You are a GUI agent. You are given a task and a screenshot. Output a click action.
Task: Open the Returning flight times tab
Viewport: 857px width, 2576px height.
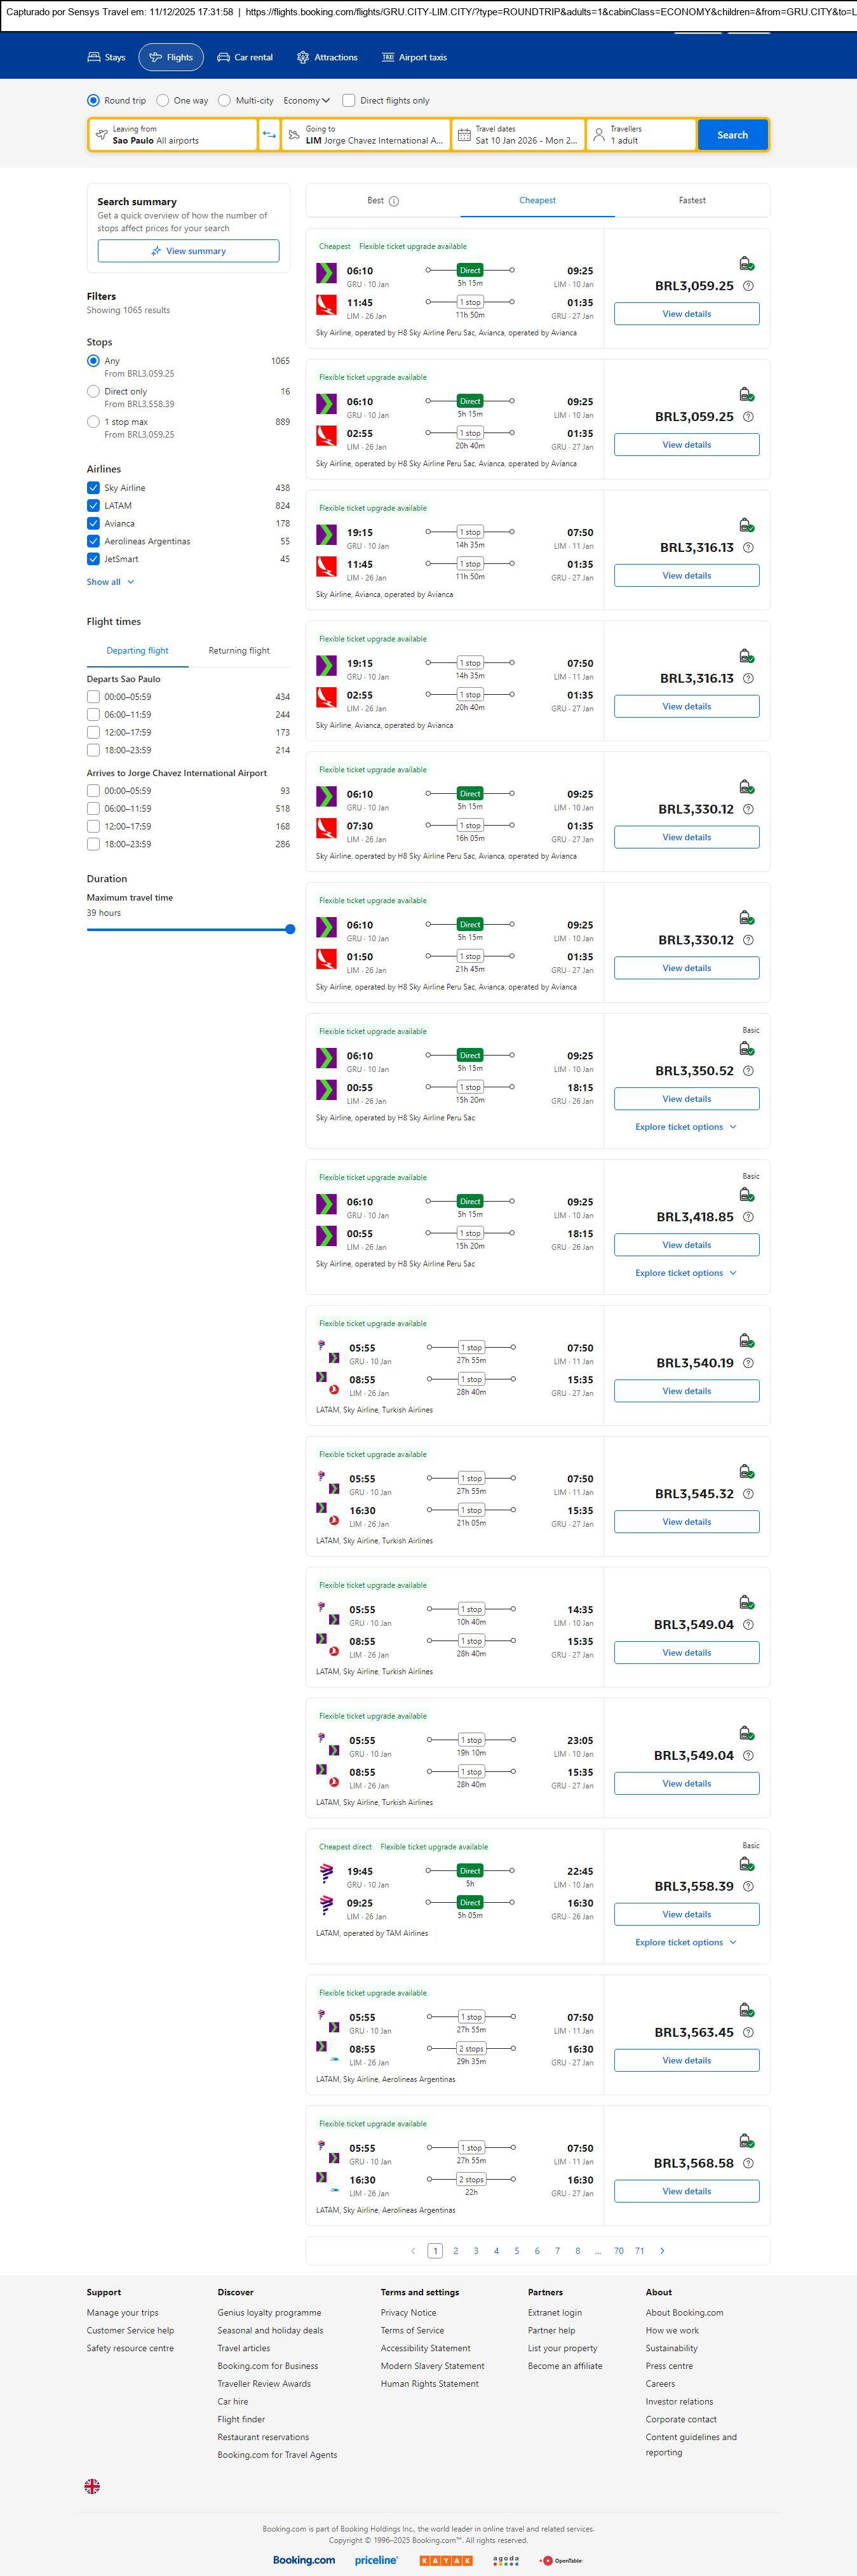239,651
